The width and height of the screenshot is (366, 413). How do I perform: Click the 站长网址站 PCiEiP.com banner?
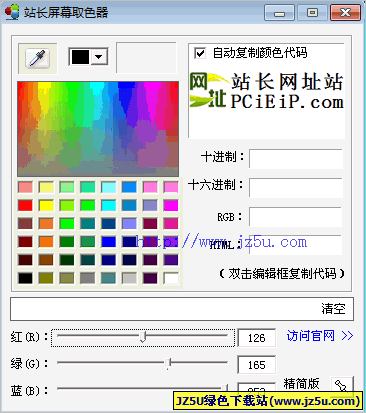pos(266,91)
